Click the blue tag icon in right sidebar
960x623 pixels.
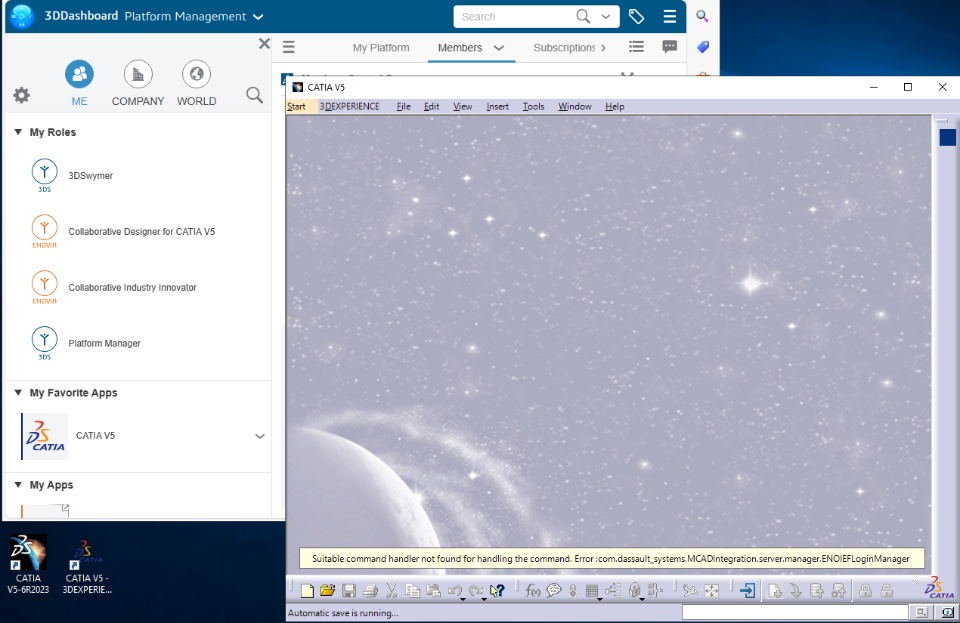click(x=703, y=47)
